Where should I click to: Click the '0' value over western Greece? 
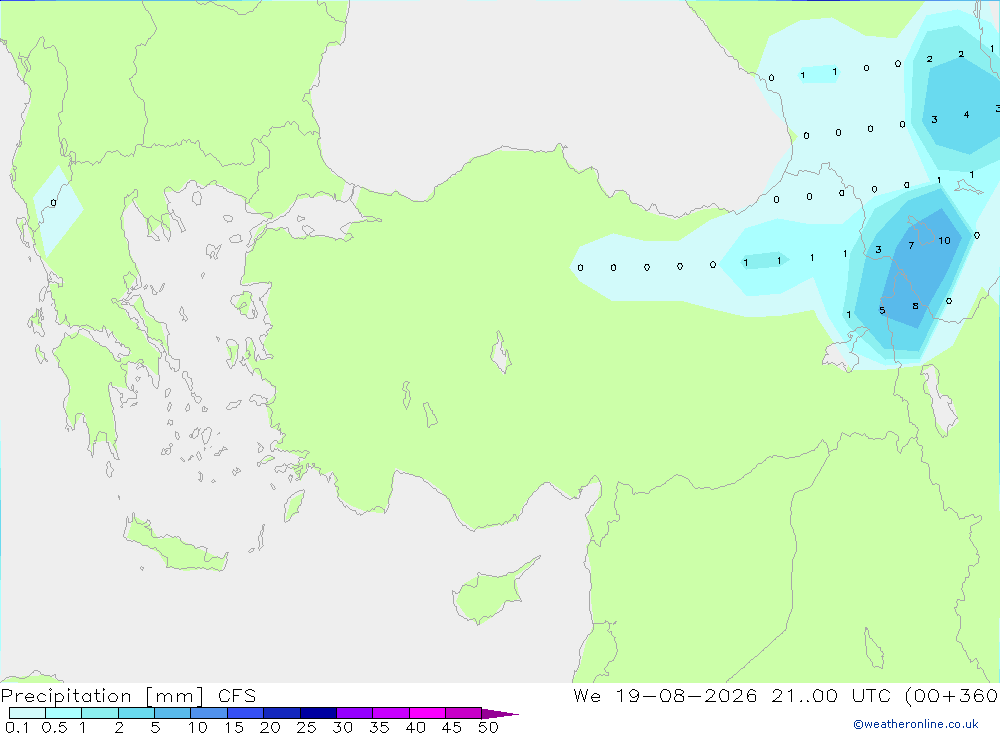(x=53, y=203)
